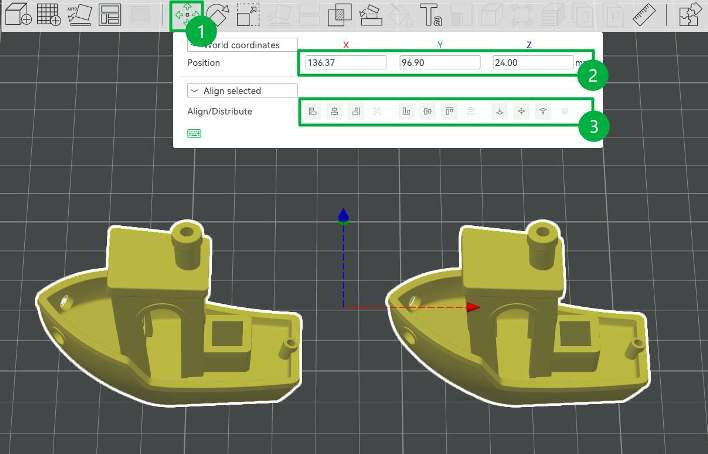Select the Scale tool icon
Viewport: 708px width, 454px height.
point(248,15)
